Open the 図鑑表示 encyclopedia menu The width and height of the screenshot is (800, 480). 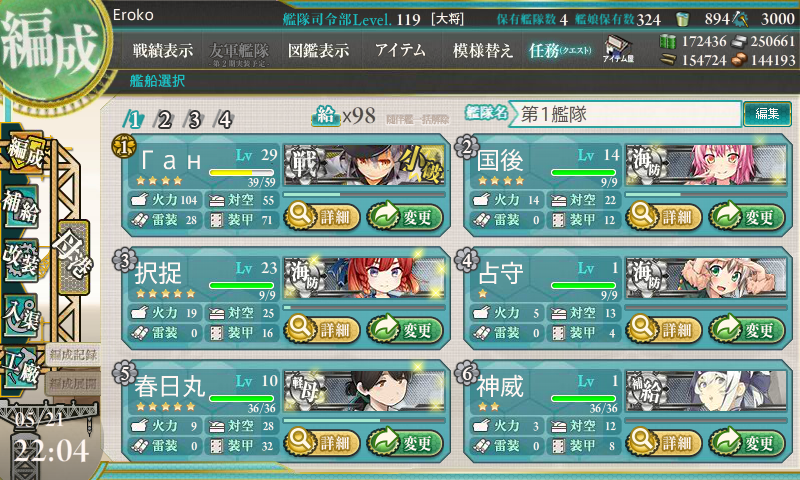click(319, 50)
